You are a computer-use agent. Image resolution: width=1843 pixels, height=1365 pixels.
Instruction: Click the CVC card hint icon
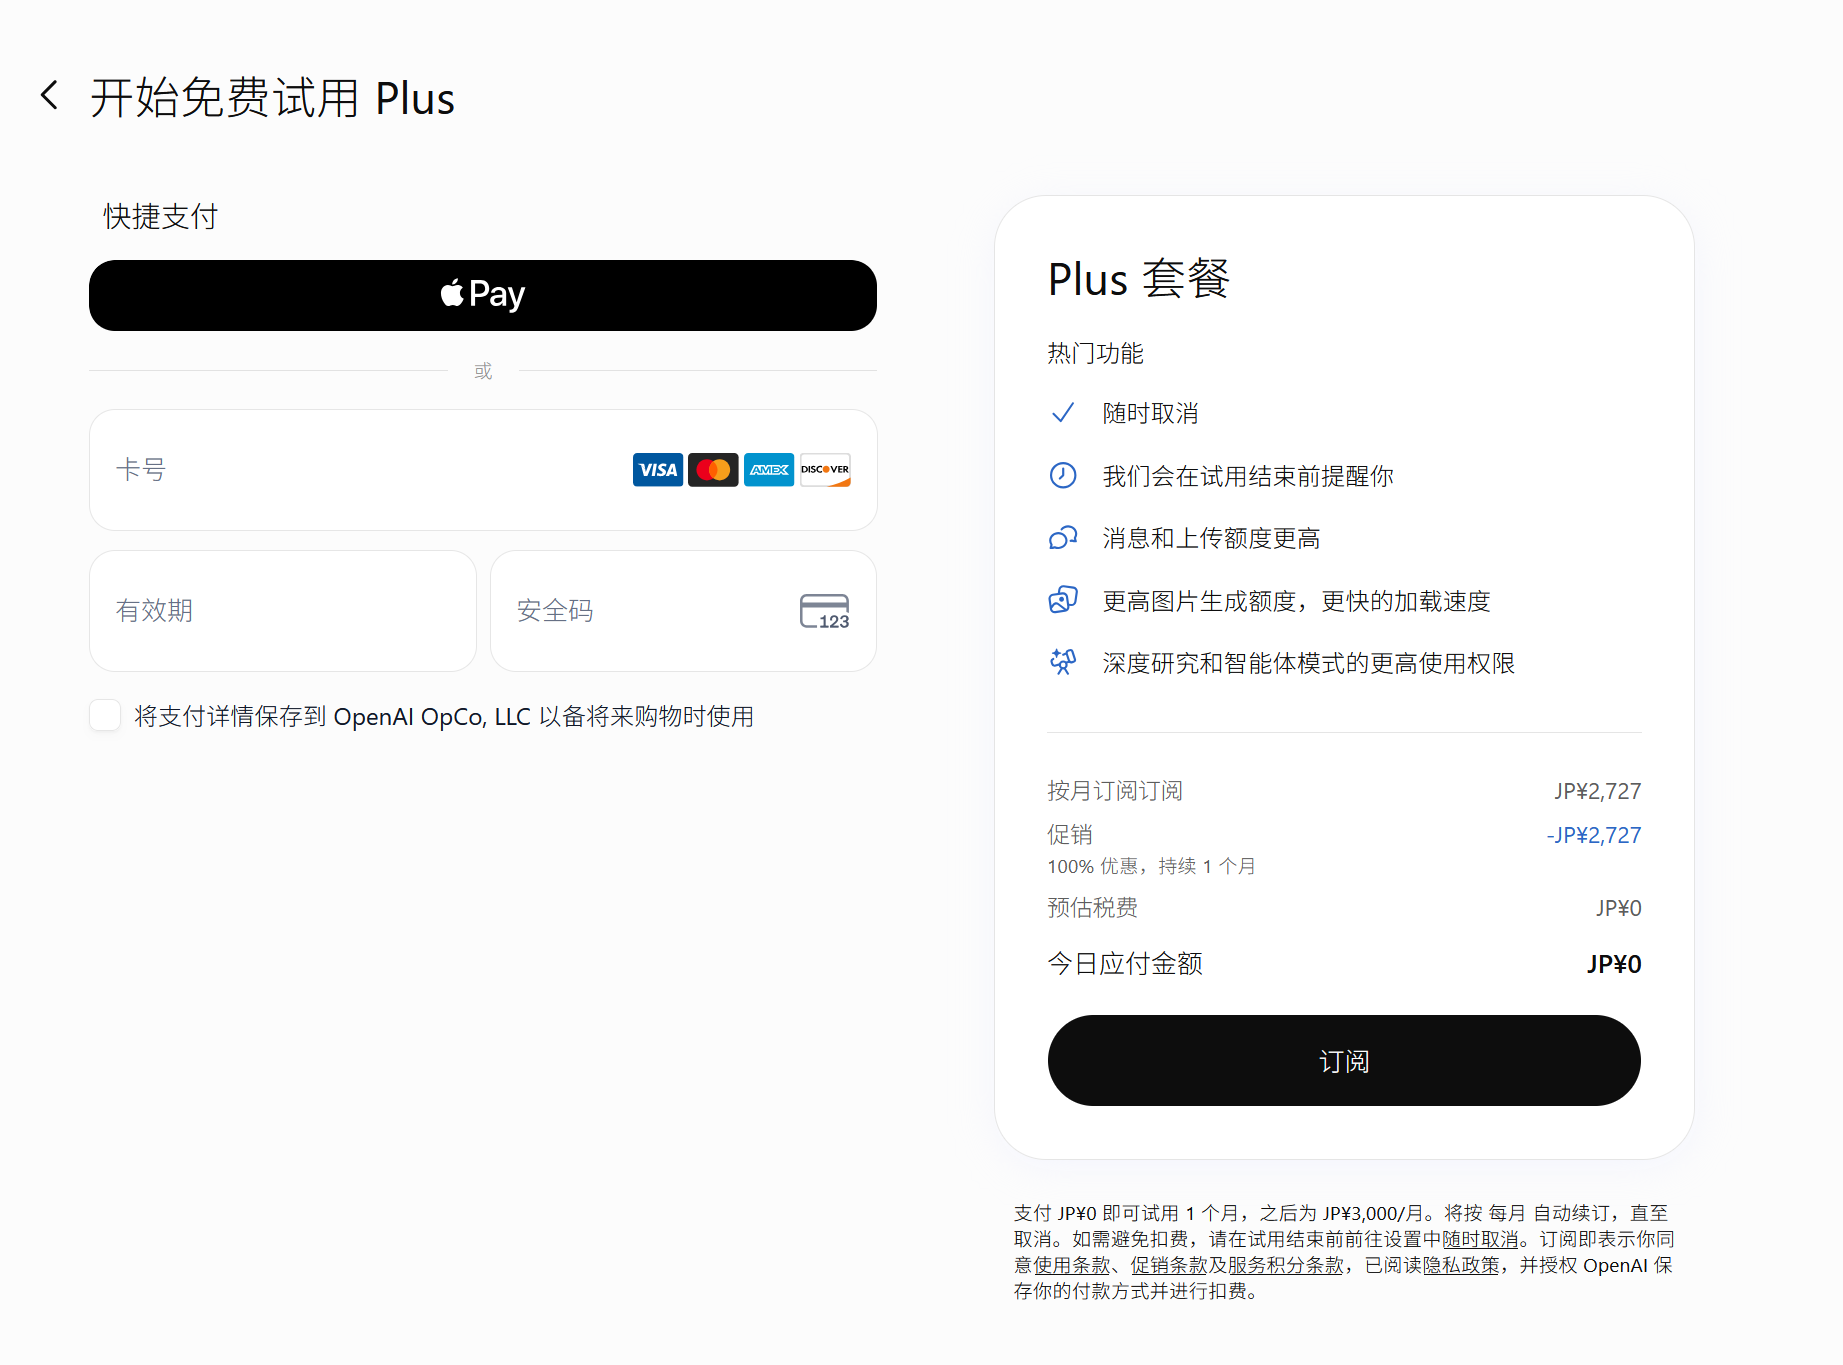[x=825, y=611]
